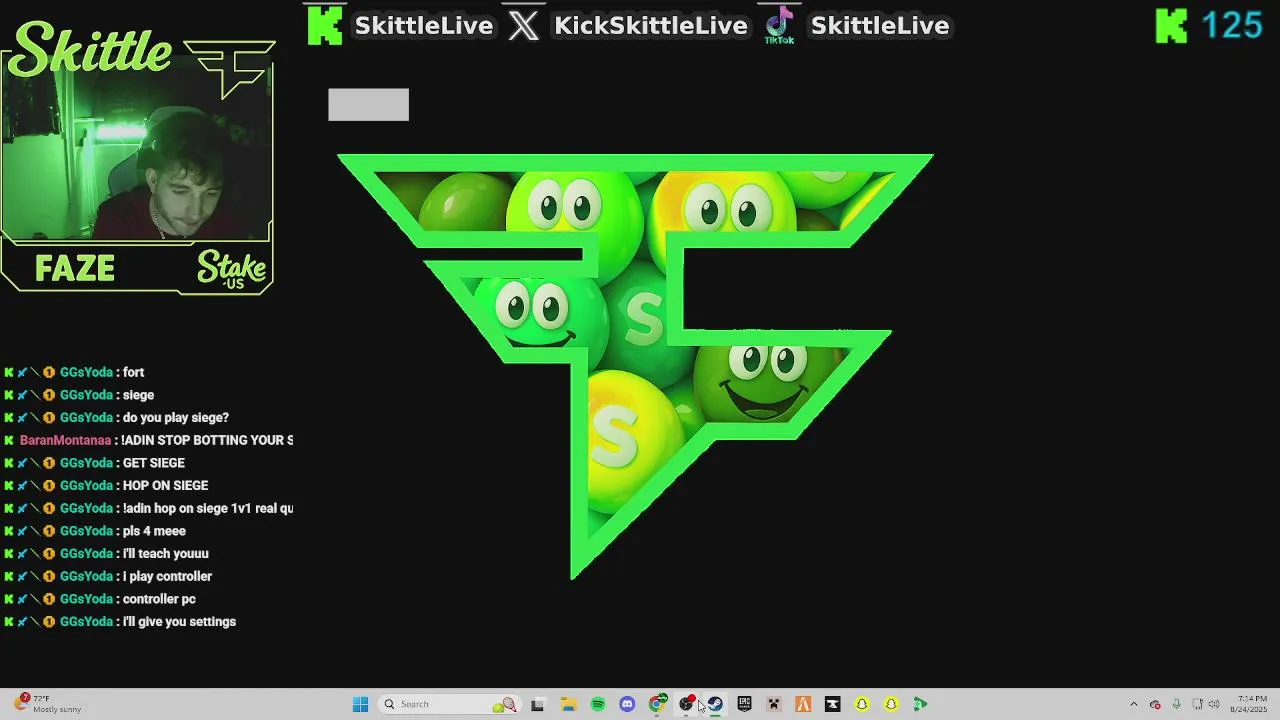Image resolution: width=1280 pixels, height=720 pixels.
Task: Open Task View on the taskbar
Action: point(537,704)
